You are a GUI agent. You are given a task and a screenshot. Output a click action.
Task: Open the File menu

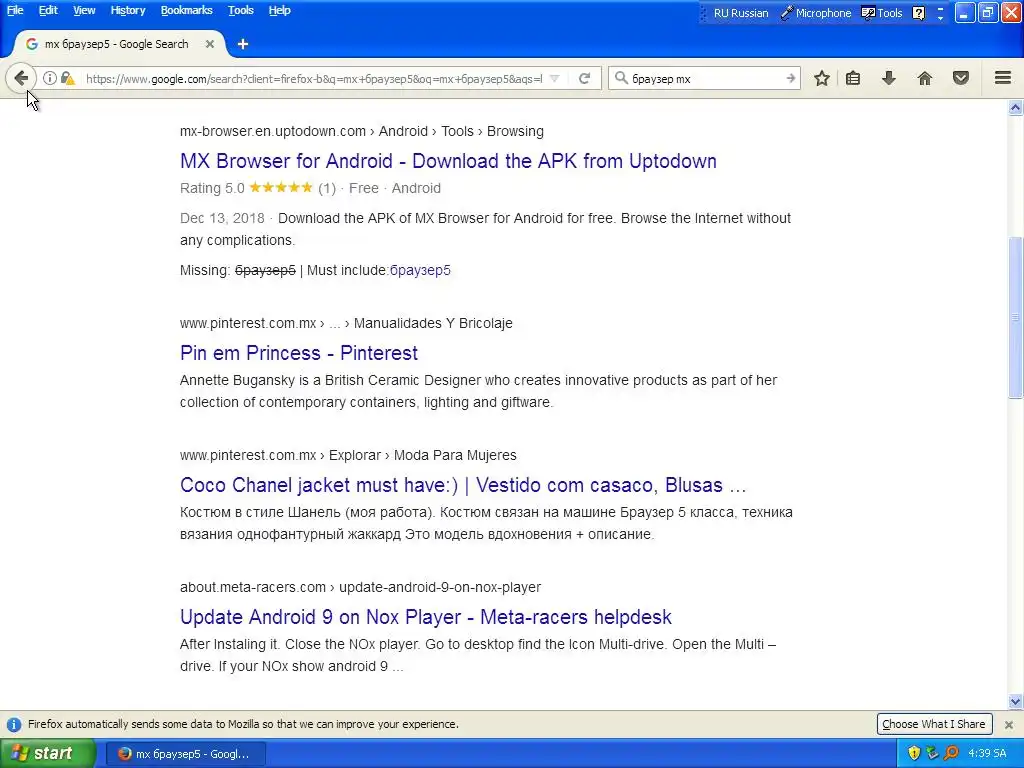point(15,10)
